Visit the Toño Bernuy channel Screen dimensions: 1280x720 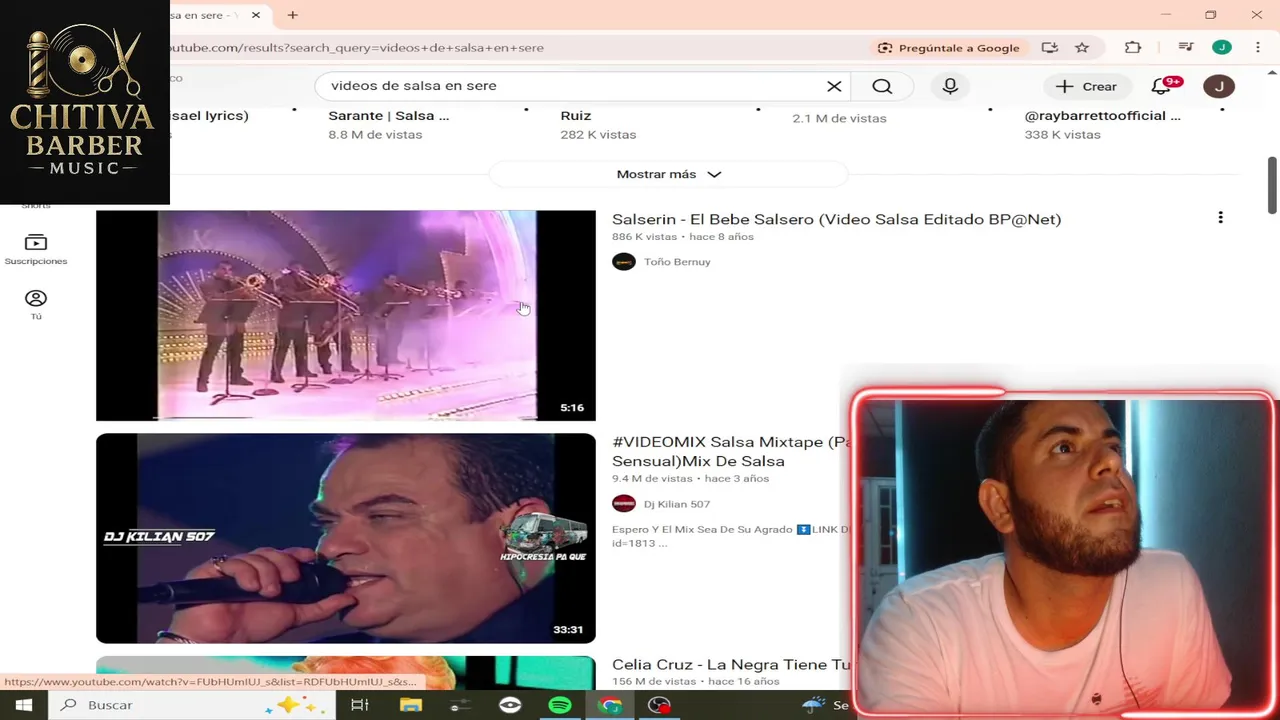677,262
